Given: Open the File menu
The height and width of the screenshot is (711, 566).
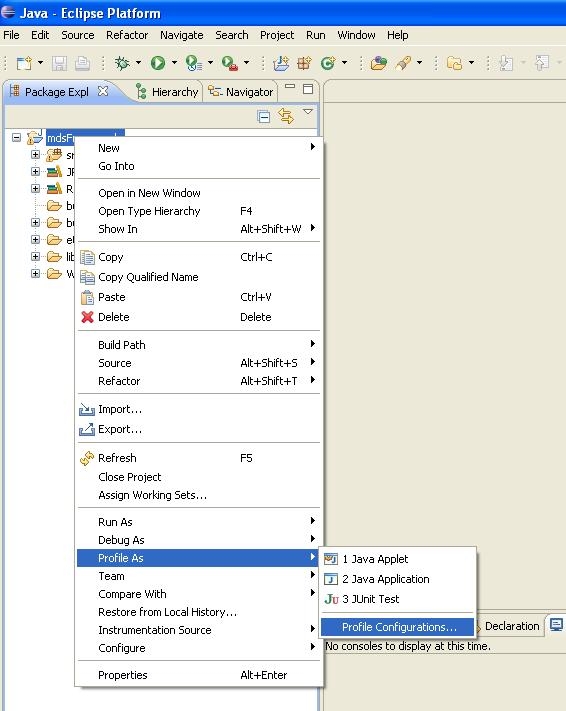Looking at the screenshot, I should point(11,35).
